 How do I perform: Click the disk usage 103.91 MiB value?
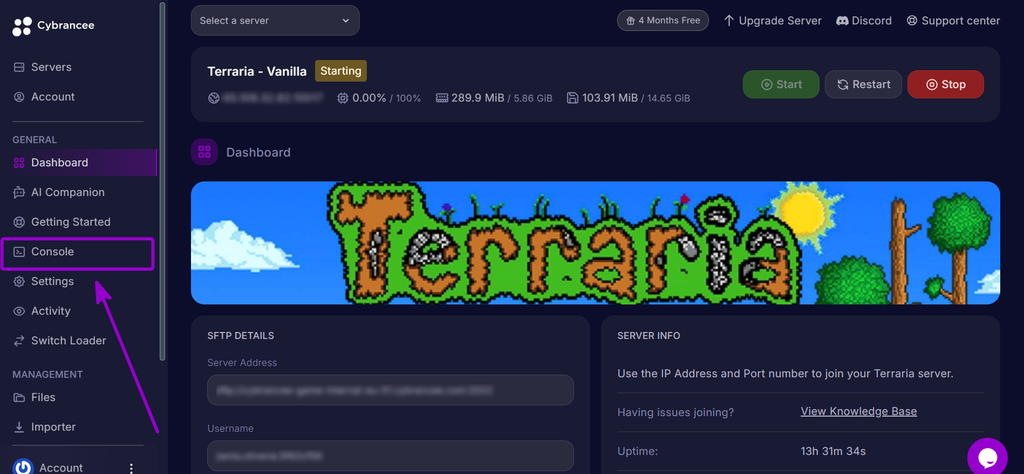pos(610,99)
